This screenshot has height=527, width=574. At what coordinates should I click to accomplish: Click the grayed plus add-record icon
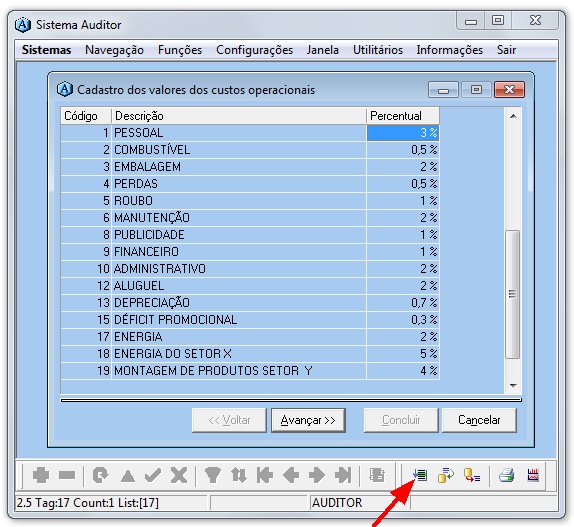(x=41, y=475)
